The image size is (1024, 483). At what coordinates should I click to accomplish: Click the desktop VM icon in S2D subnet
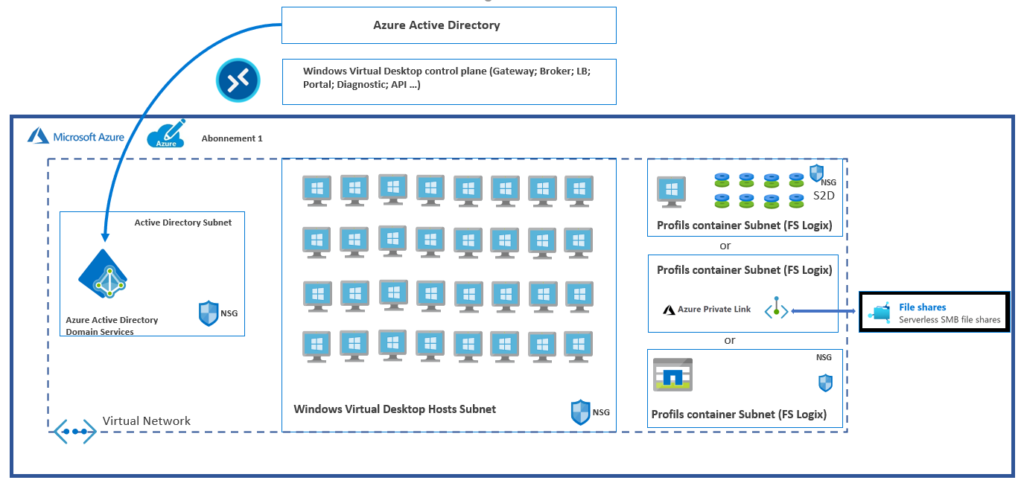(671, 192)
